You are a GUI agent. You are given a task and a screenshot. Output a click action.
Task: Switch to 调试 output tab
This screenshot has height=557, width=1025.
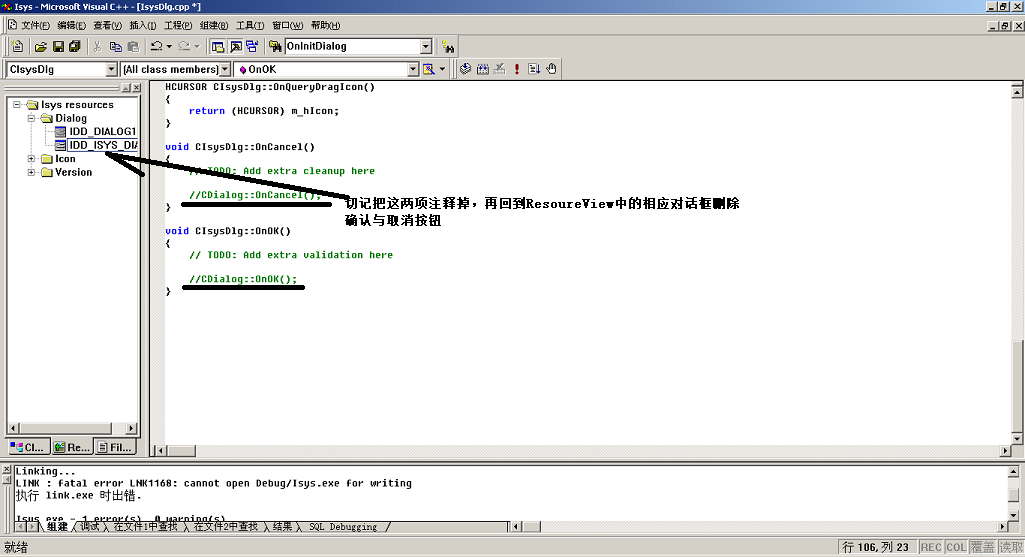[90, 527]
